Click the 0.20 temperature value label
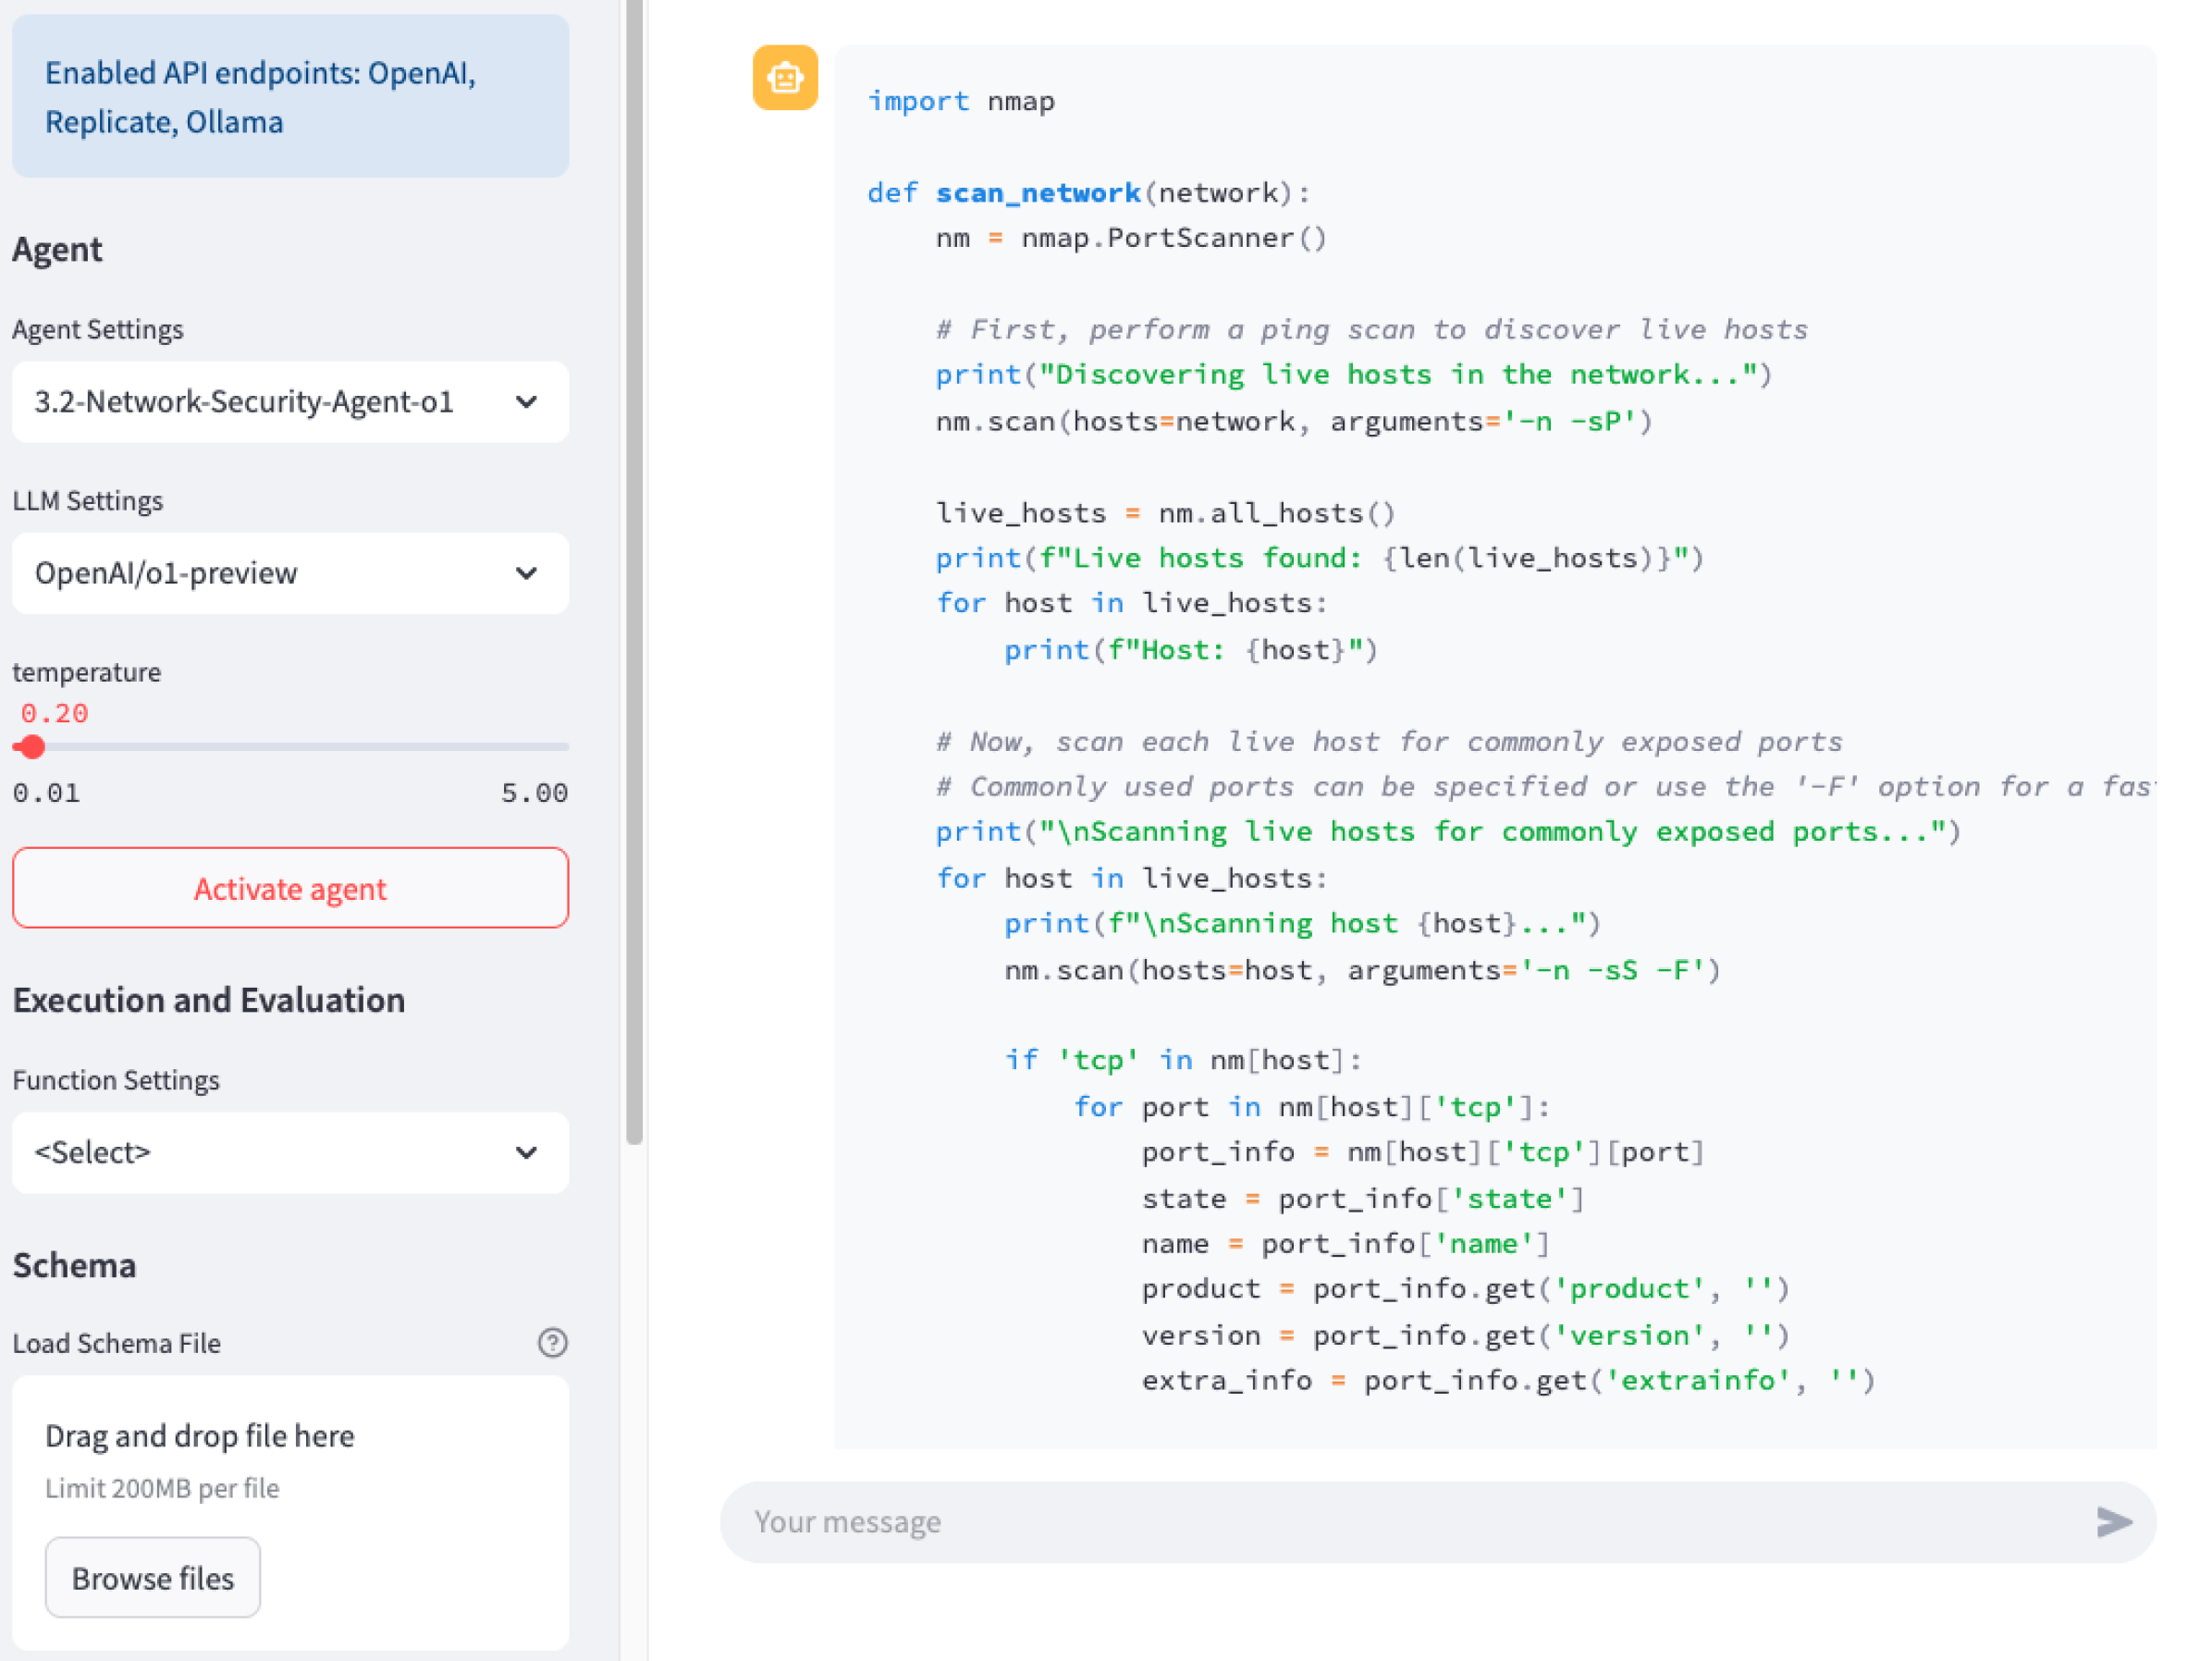2212x1661 pixels. click(x=55, y=713)
